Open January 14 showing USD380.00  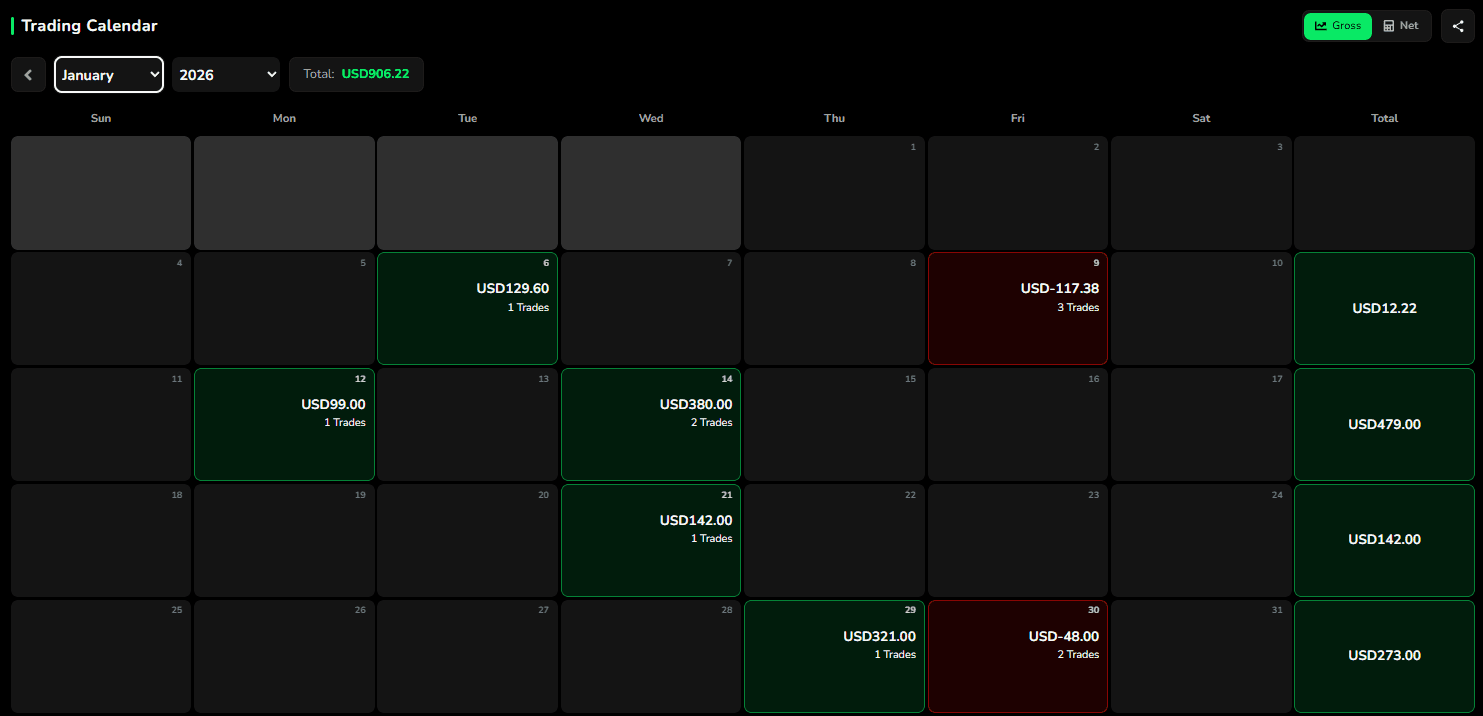pos(651,424)
